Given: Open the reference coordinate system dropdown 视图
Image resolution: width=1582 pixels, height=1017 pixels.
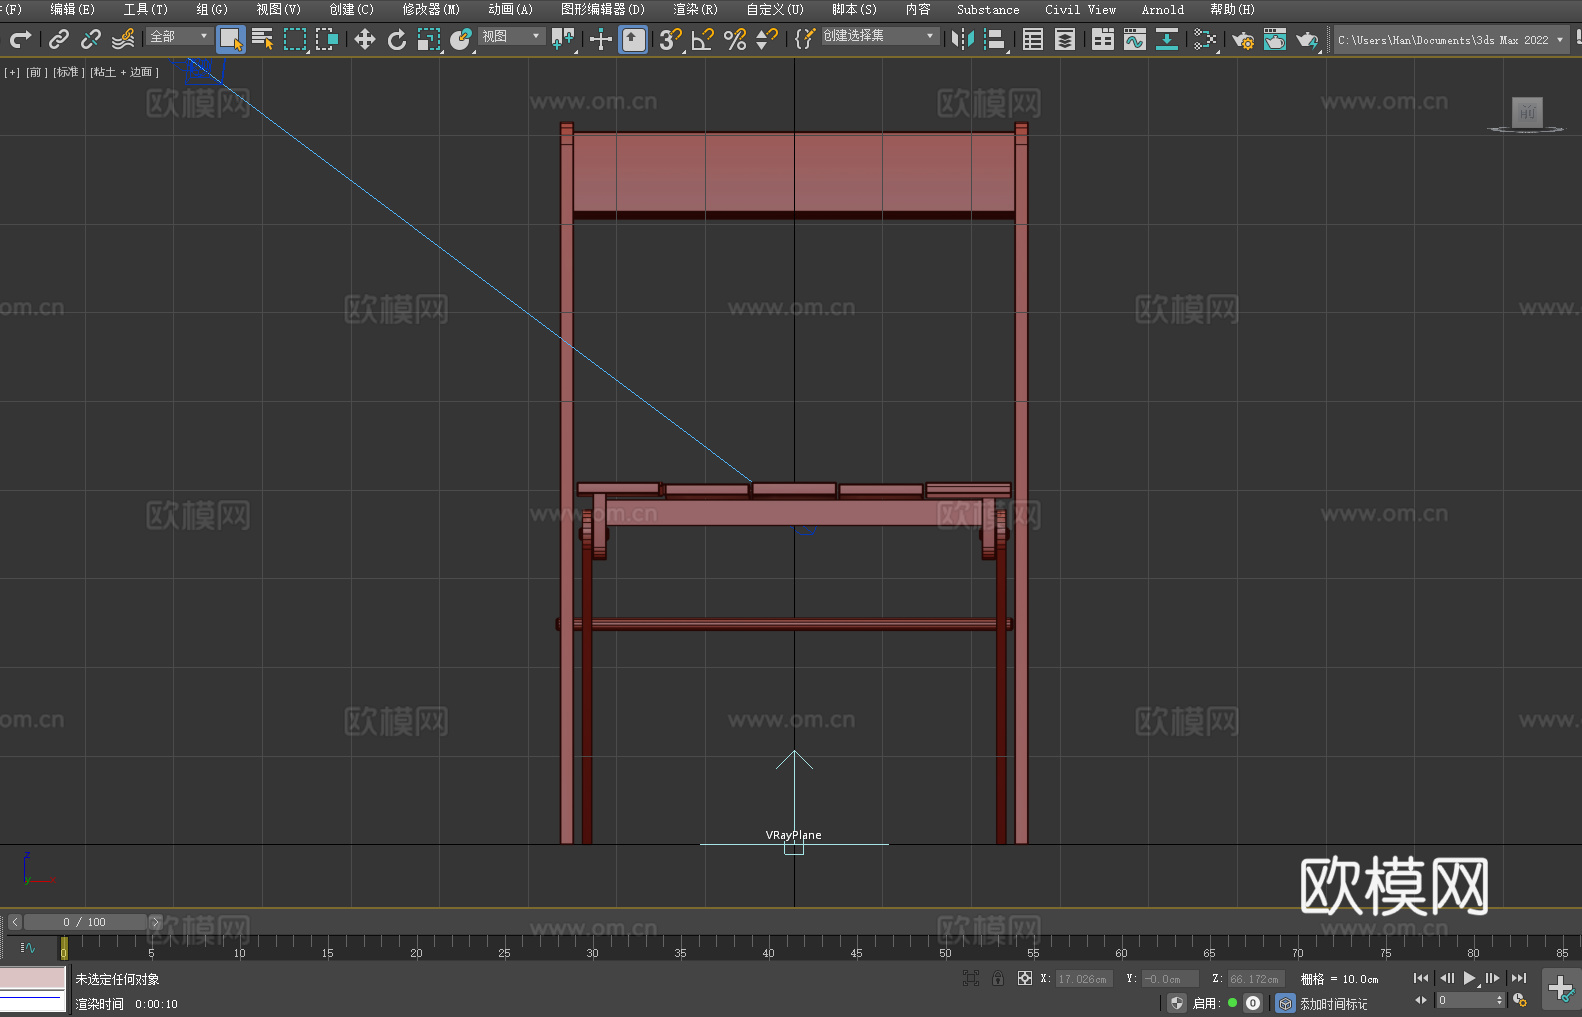Looking at the screenshot, I should (x=511, y=36).
